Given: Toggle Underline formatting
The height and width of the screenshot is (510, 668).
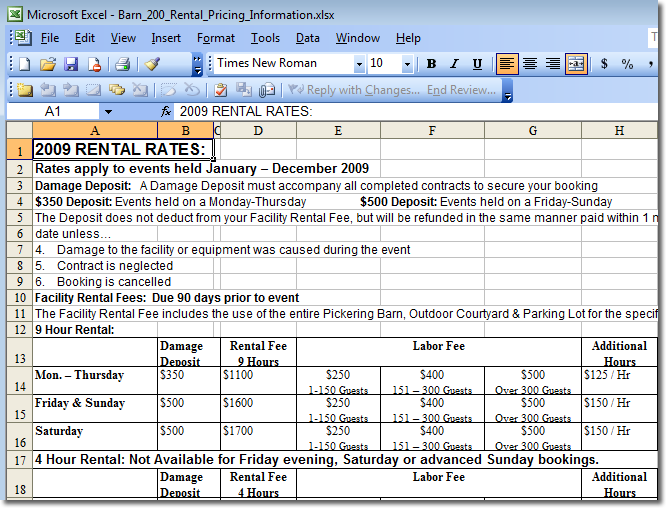Looking at the screenshot, I should point(477,64).
